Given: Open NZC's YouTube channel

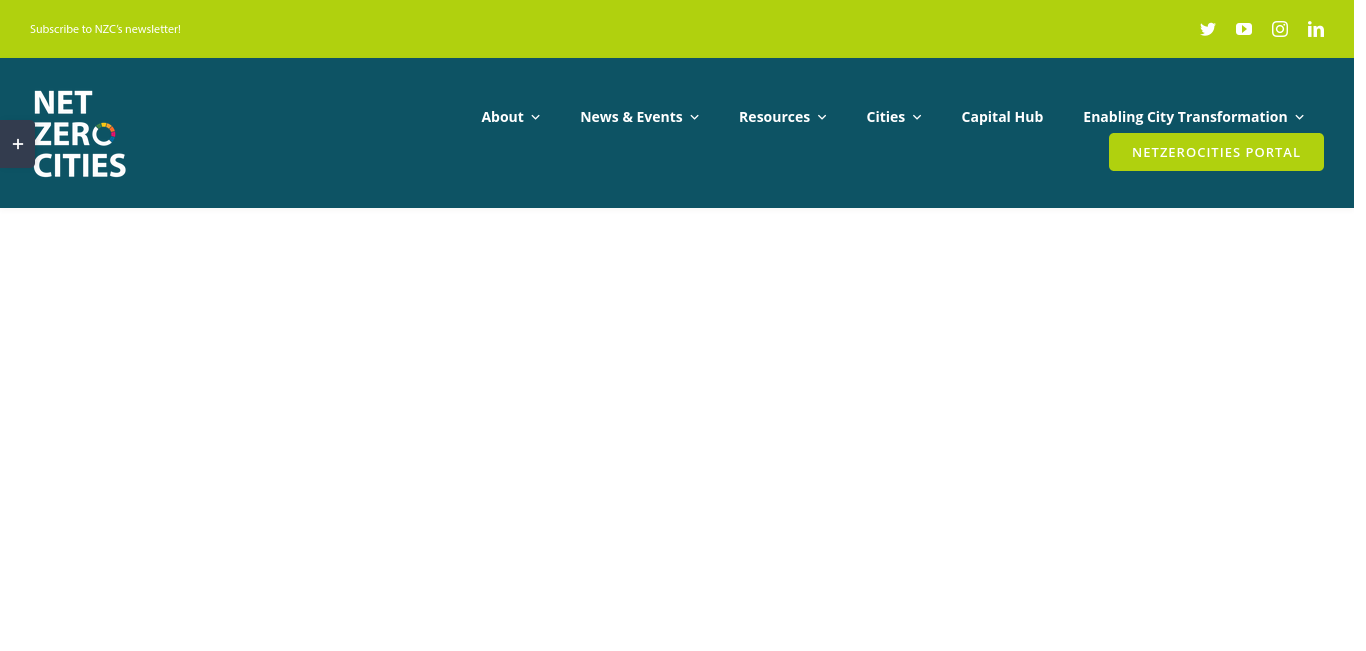Looking at the screenshot, I should click(1244, 29).
